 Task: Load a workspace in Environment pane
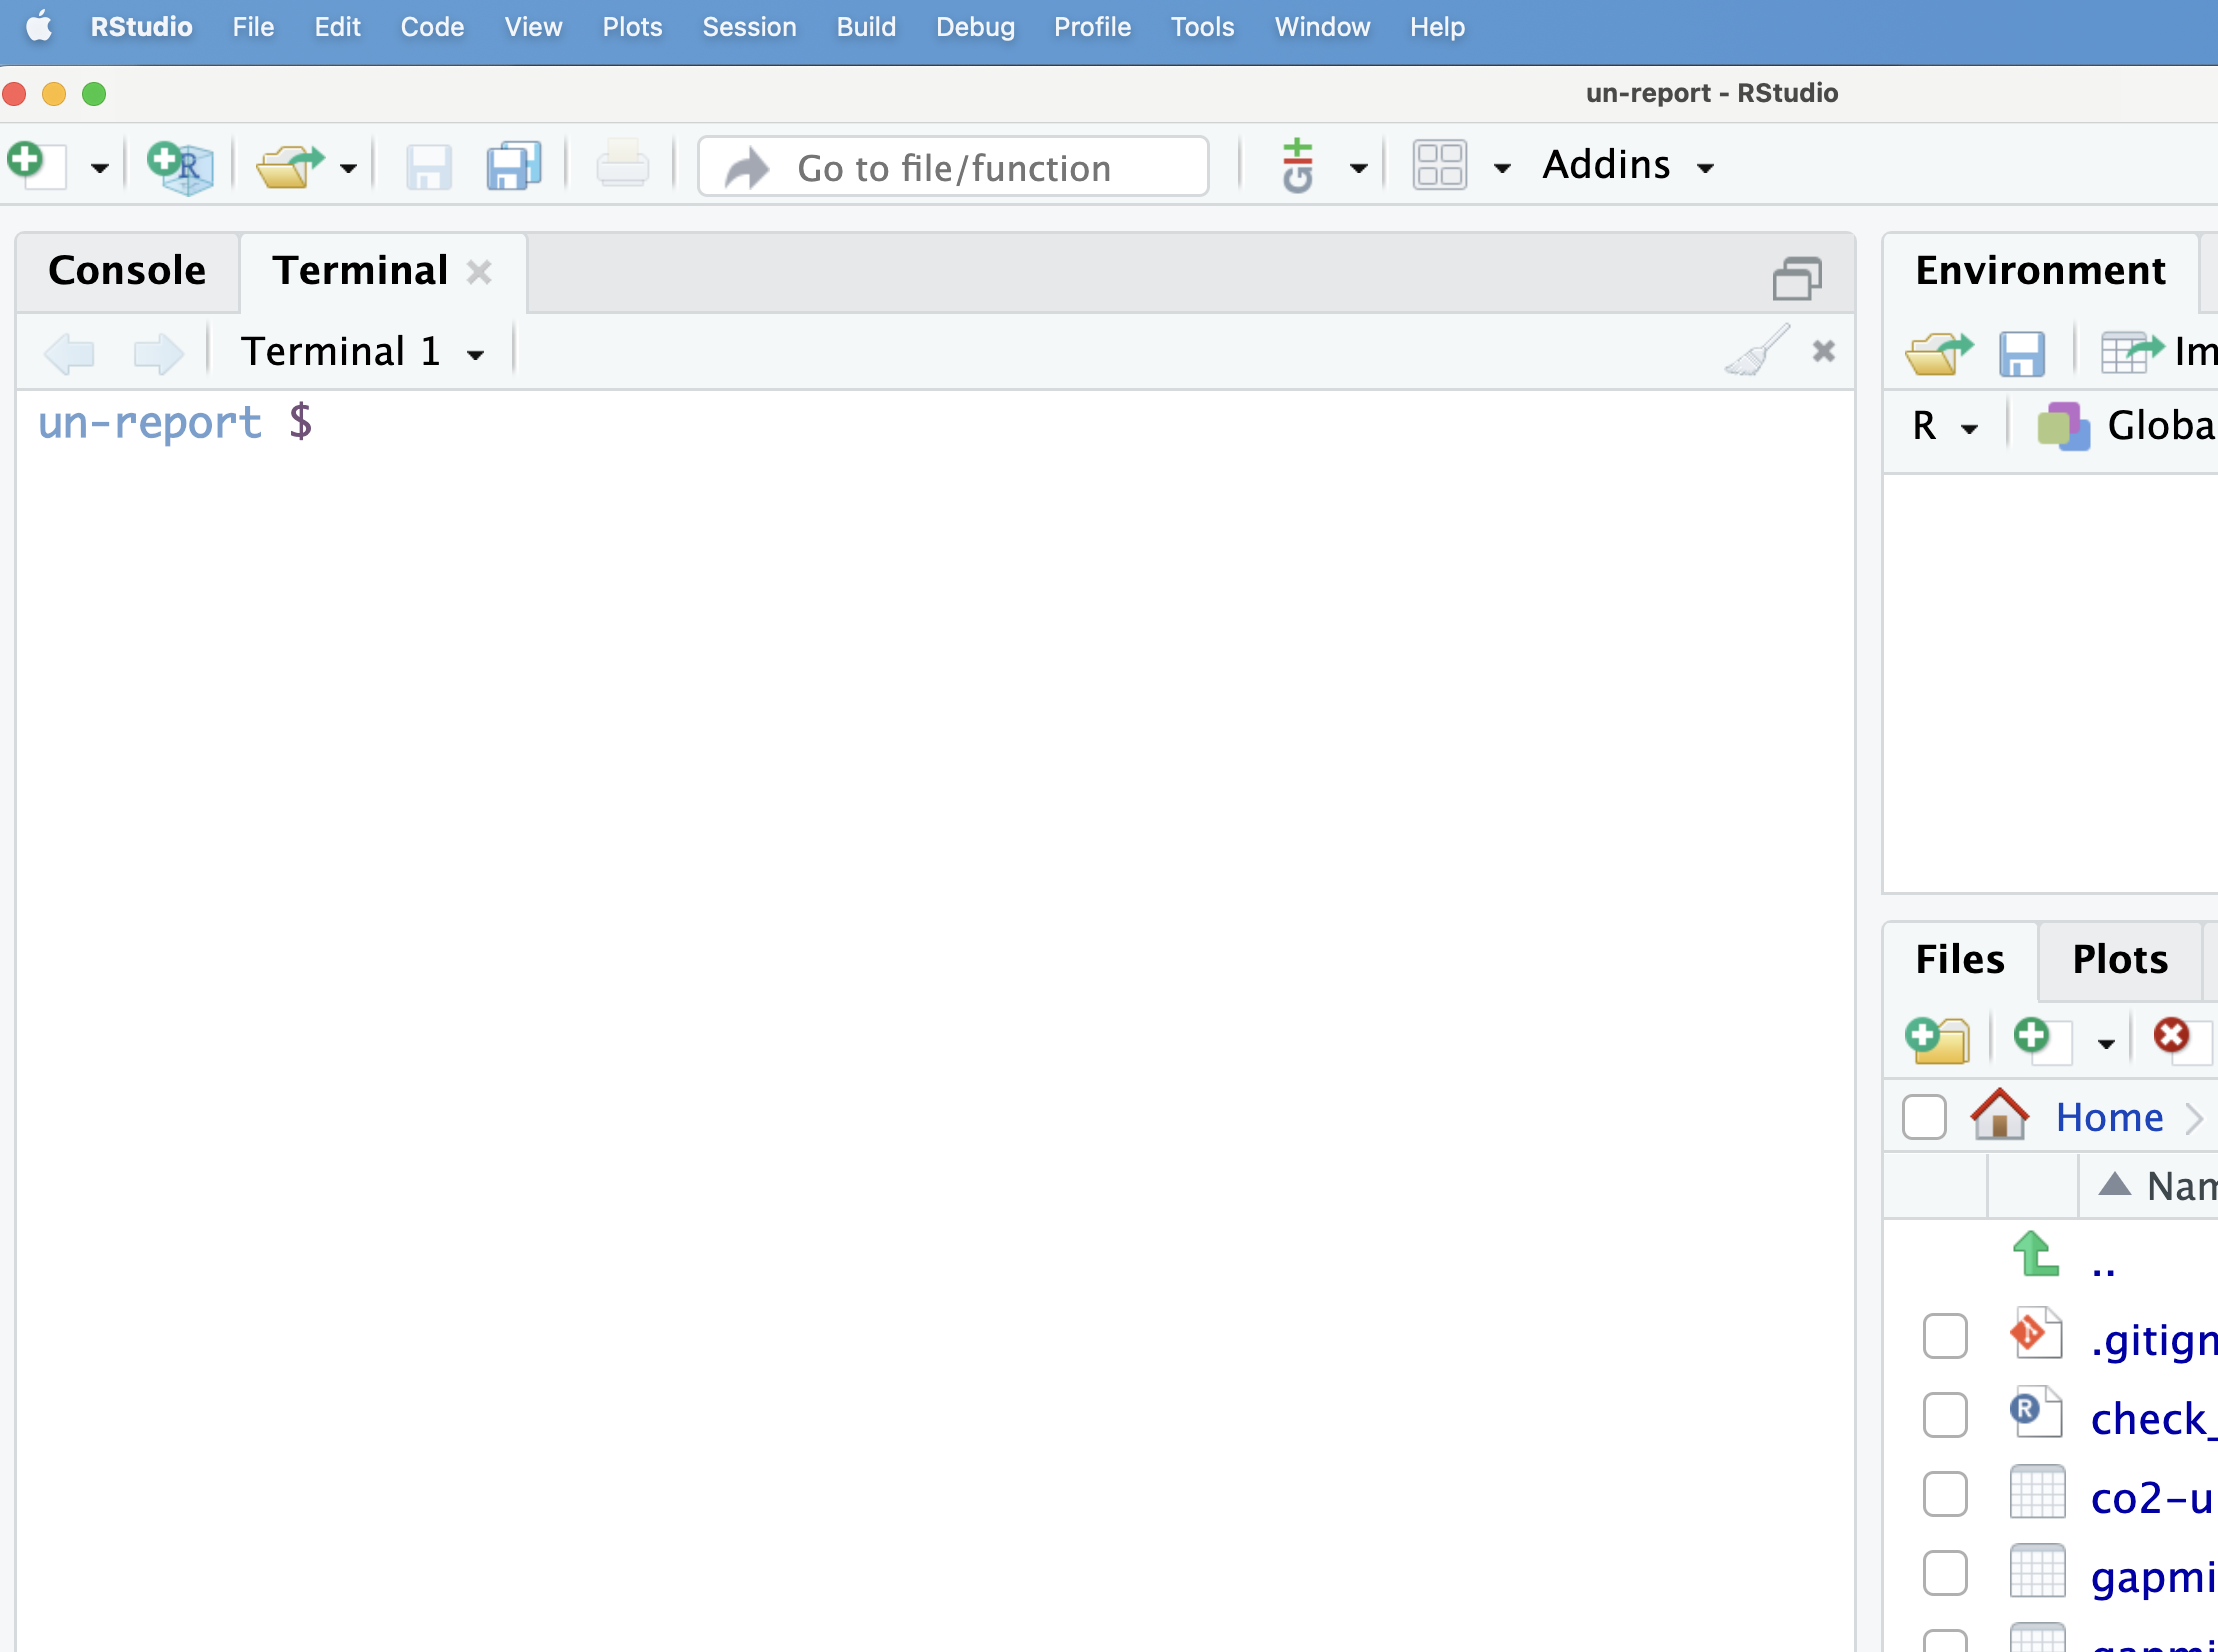1939,352
